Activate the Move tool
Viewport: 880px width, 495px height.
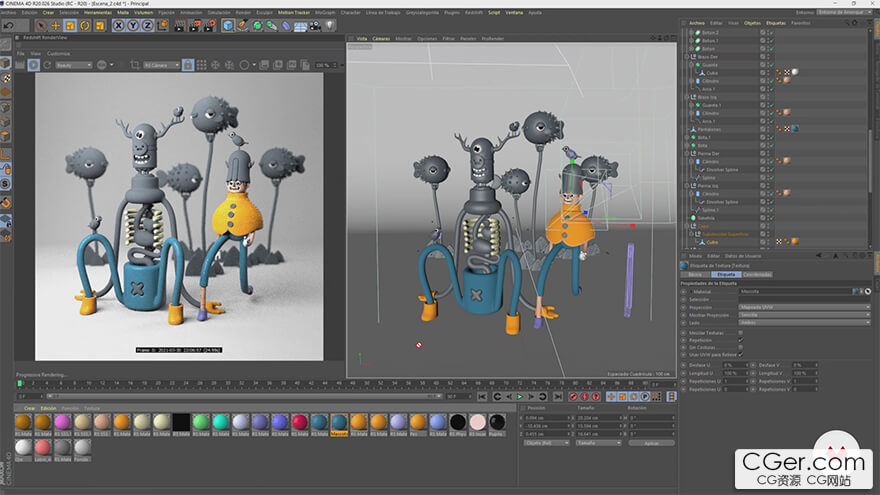point(56,26)
